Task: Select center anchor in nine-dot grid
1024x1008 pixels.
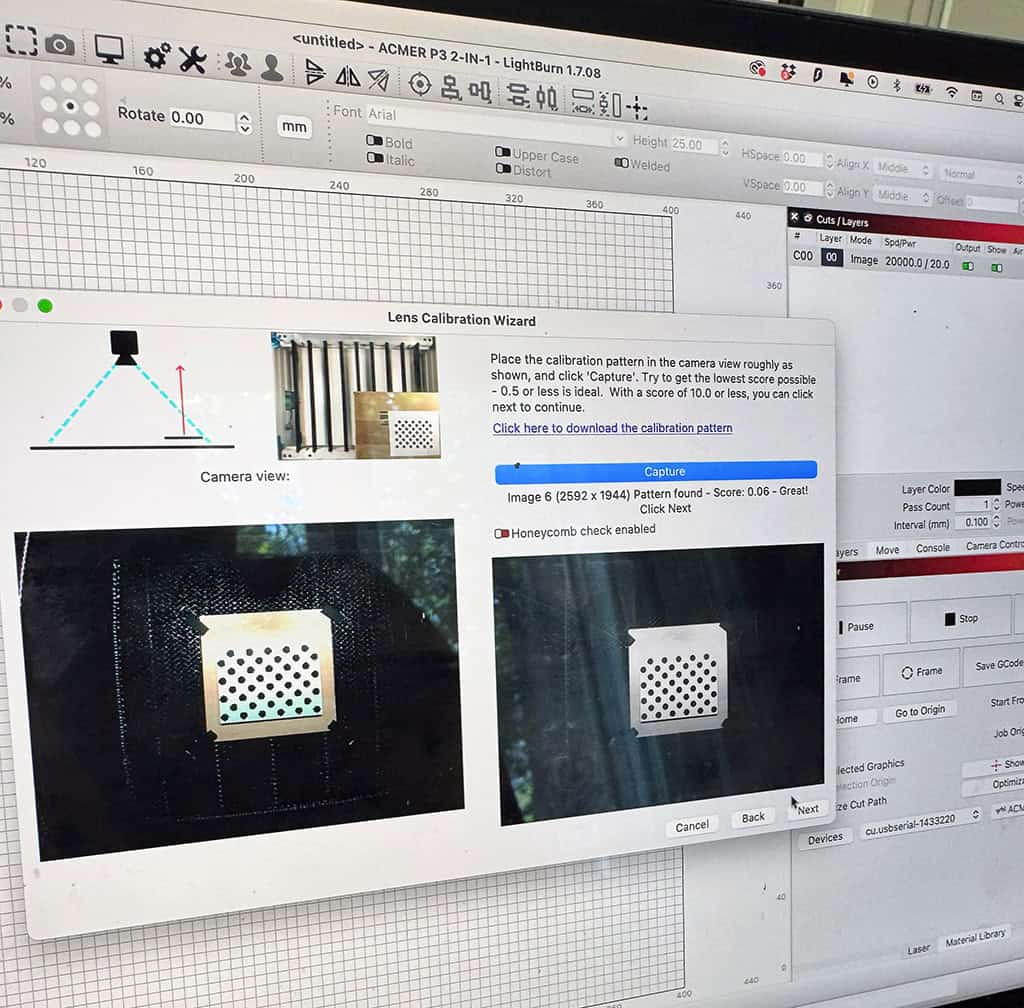Action: [70, 106]
